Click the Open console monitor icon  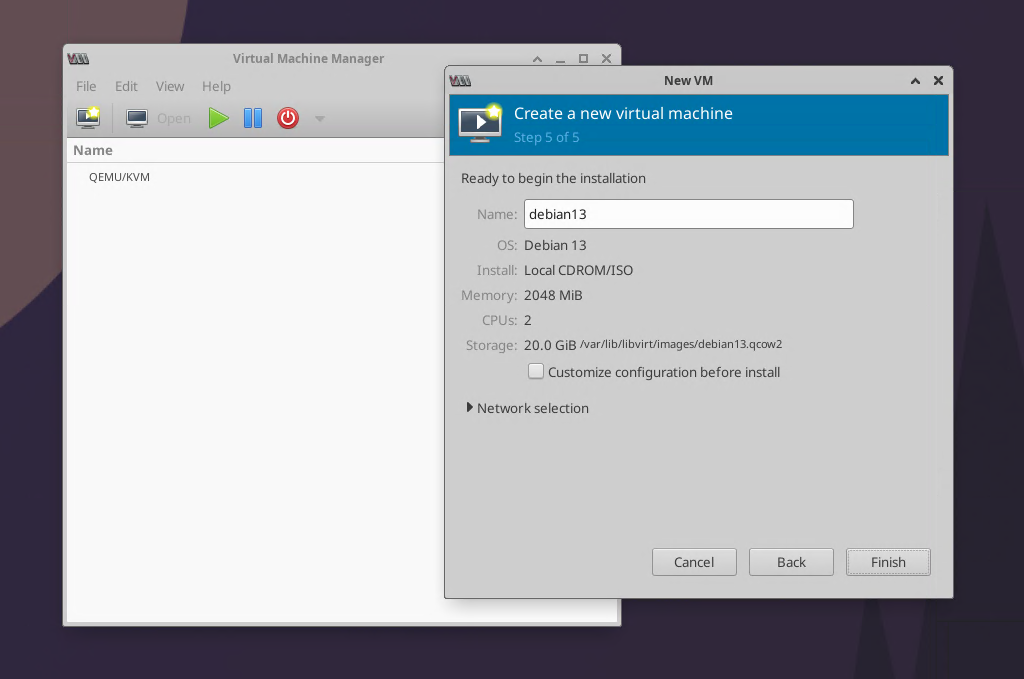coord(137,118)
